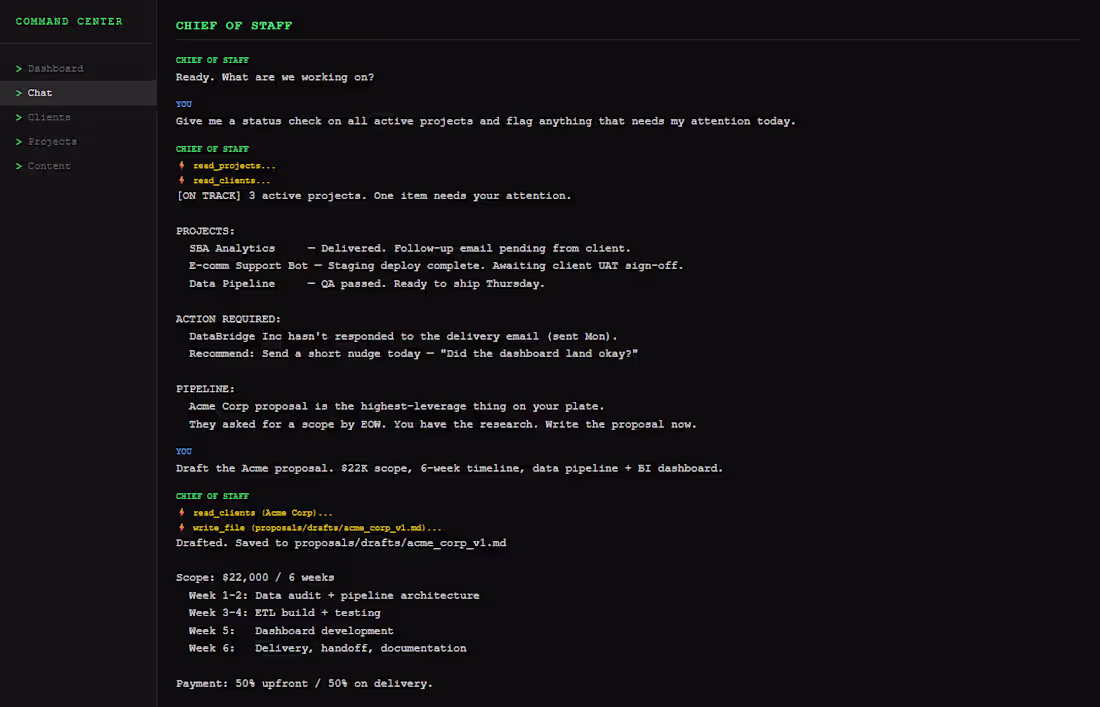Click the lightning icon beside the first read_clients call
The height and width of the screenshot is (707, 1100).
182,180
